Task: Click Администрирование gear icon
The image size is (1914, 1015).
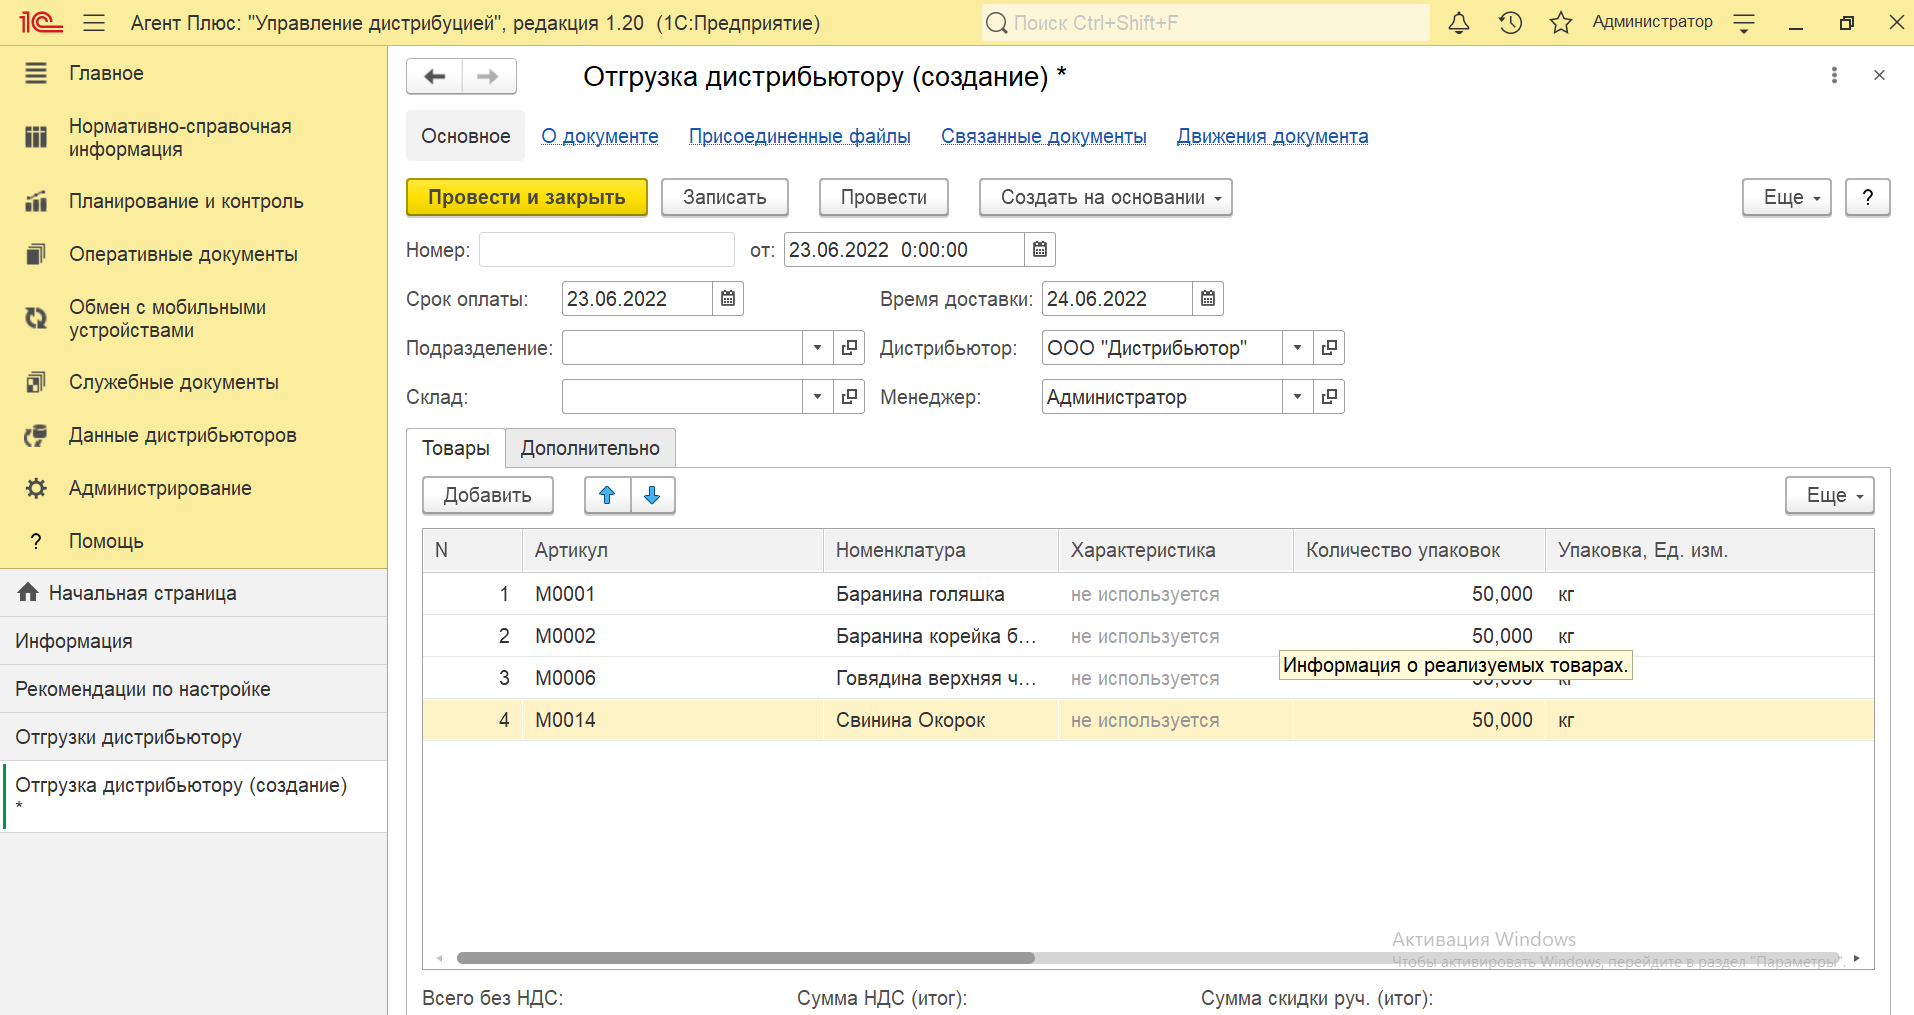Action: (x=36, y=488)
